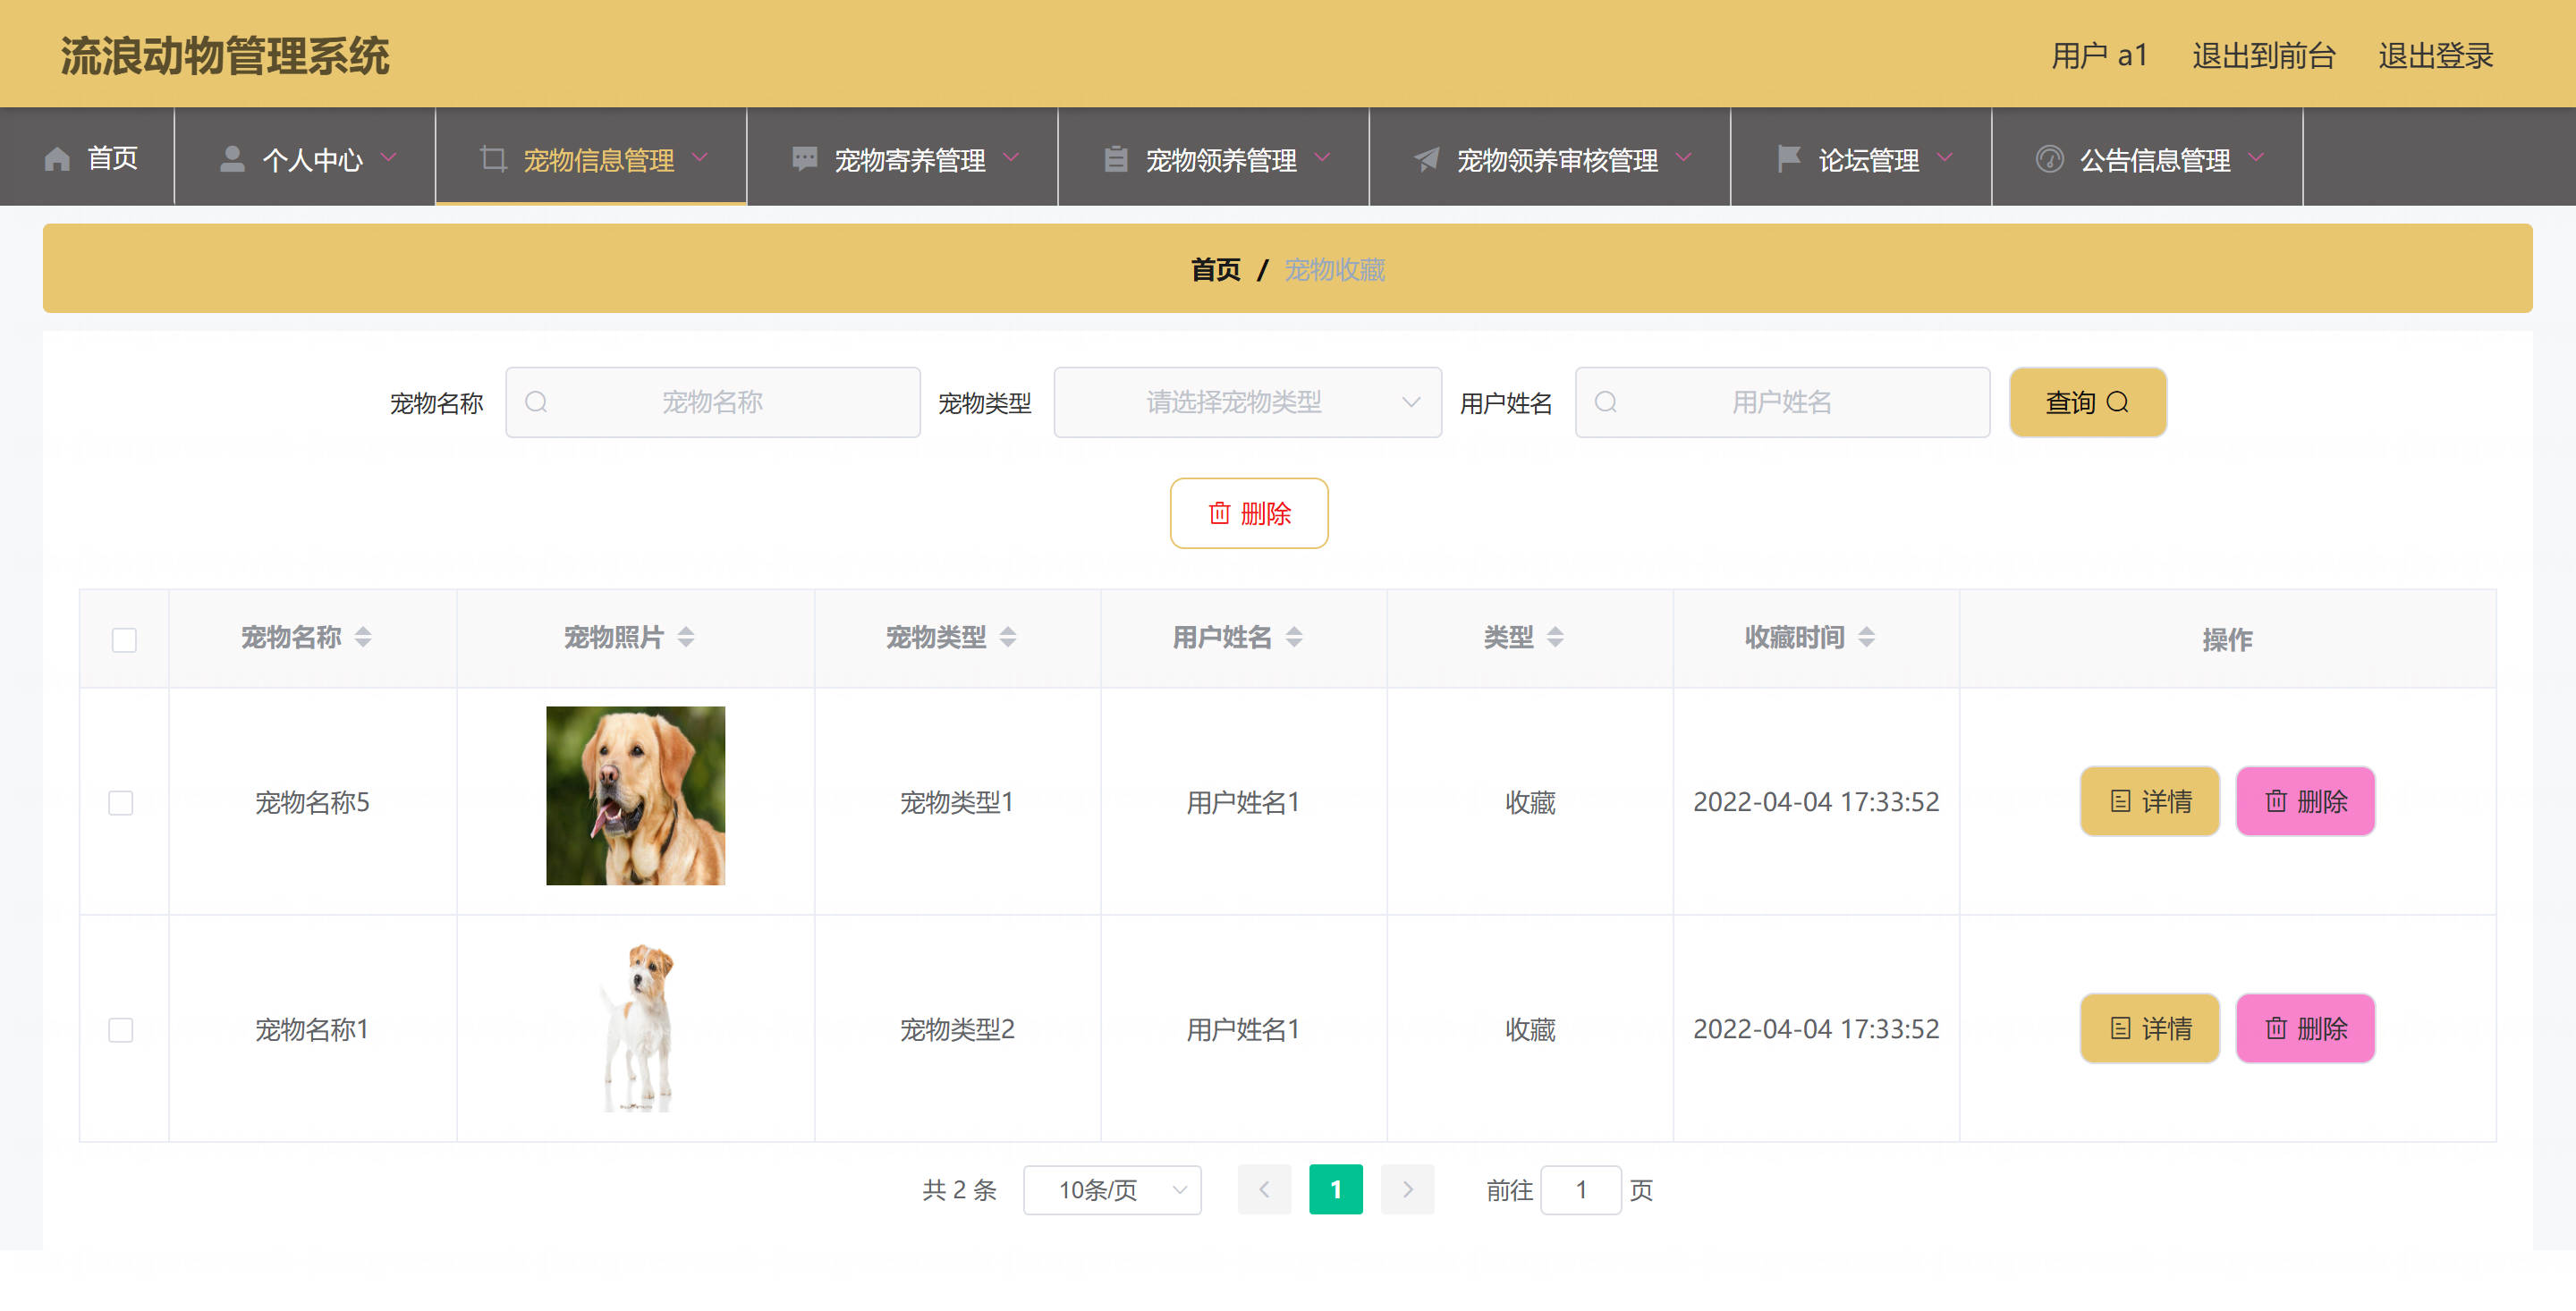Click the flag icon beside 论坛管理
Viewport: 2576px width, 1311px height.
(x=1788, y=159)
